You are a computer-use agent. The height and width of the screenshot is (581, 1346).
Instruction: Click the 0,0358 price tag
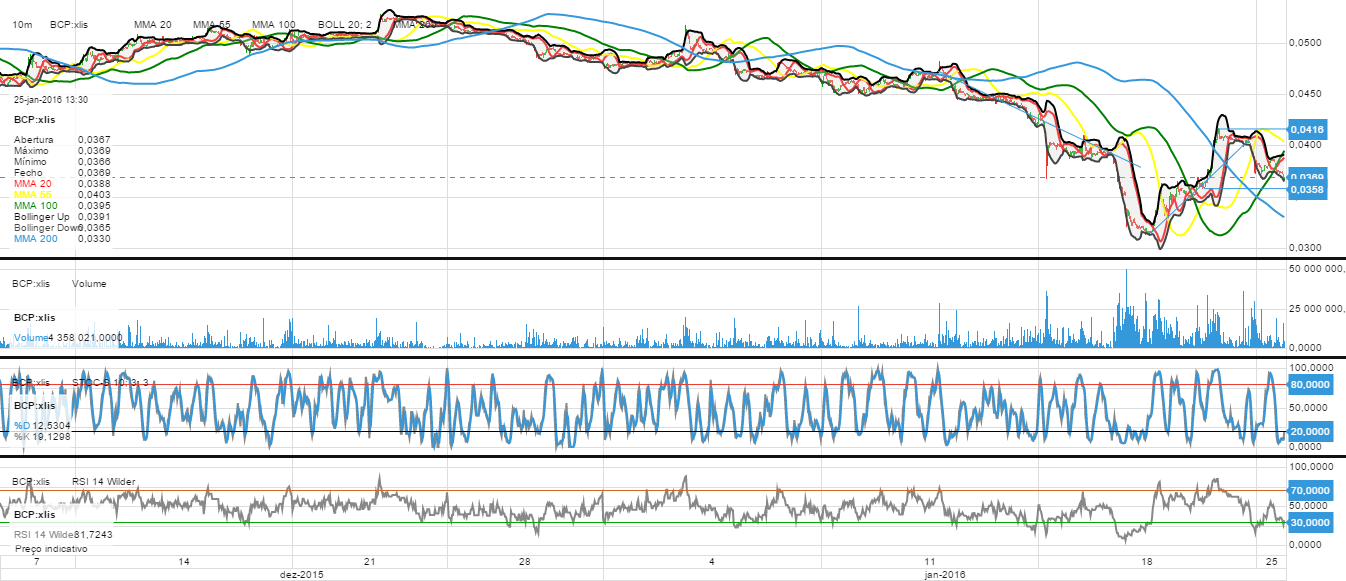coord(1307,189)
